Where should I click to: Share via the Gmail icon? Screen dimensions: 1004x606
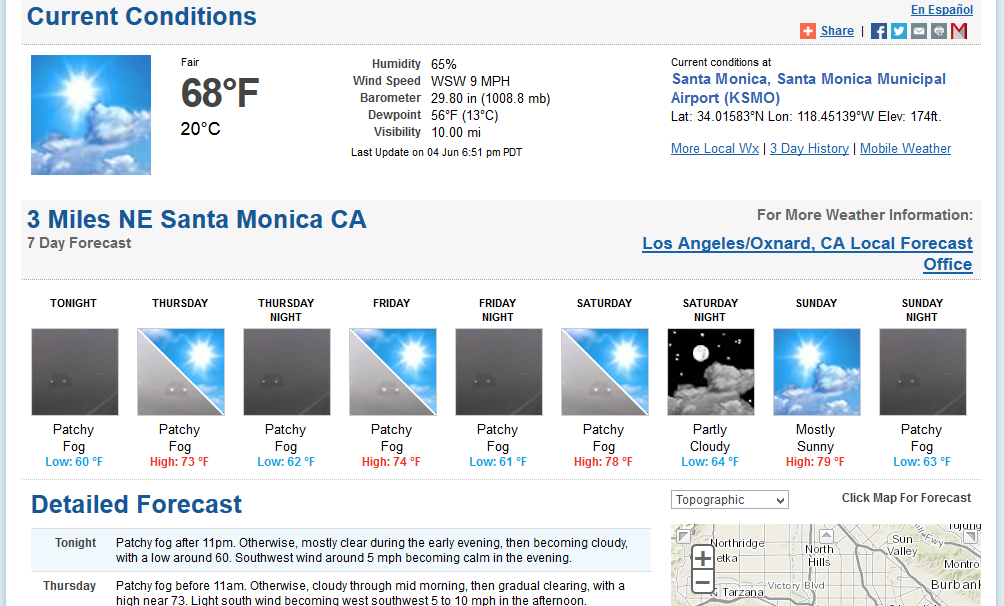click(959, 31)
